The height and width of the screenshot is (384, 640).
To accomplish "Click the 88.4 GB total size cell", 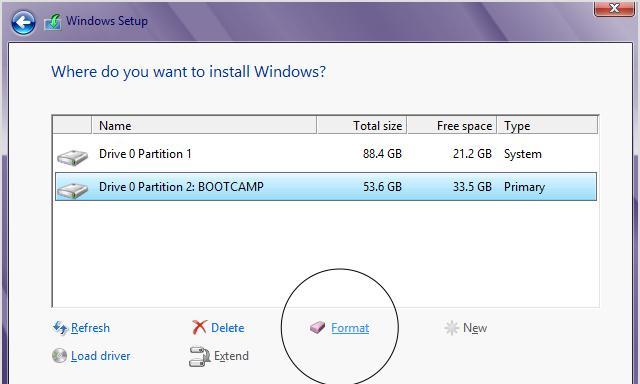I will click(382, 154).
